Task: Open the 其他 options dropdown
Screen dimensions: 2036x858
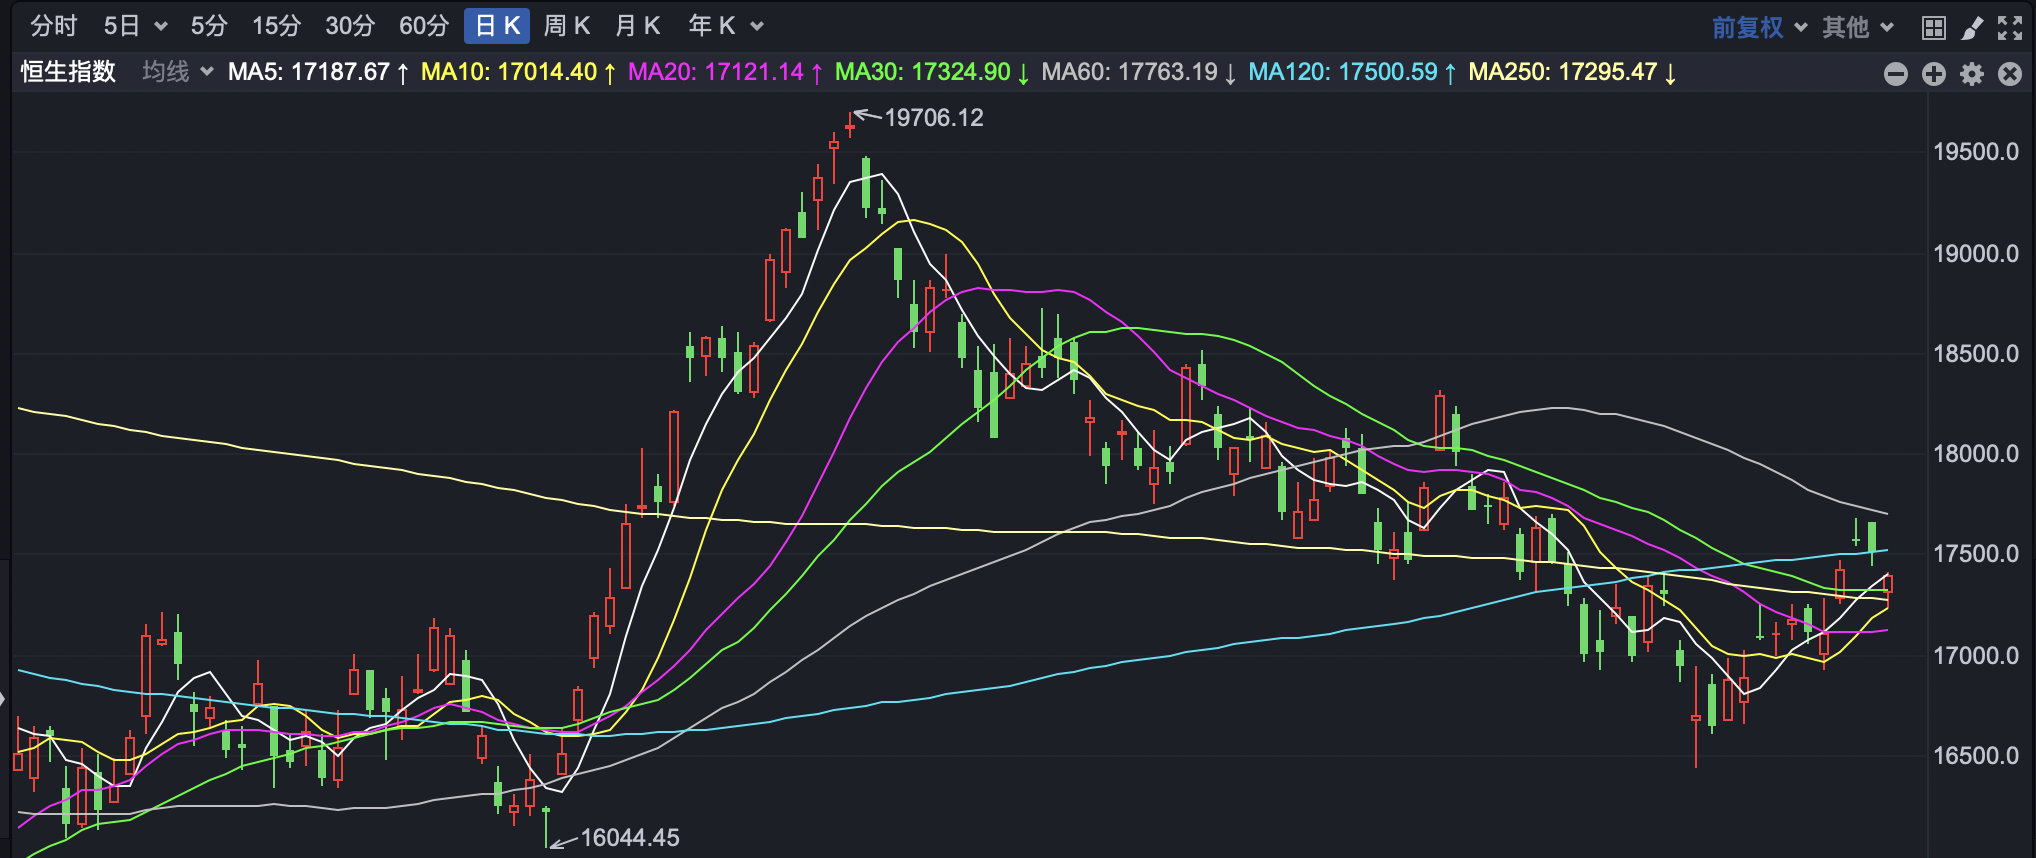Action: (1857, 27)
